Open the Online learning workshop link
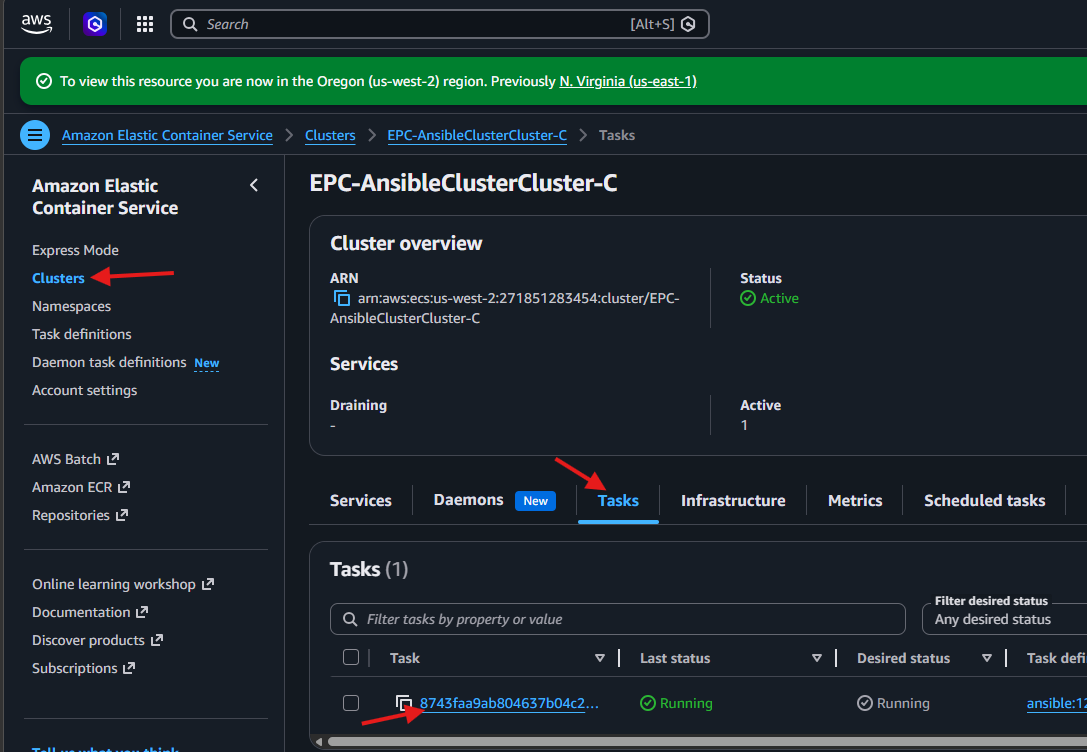 pos(114,584)
